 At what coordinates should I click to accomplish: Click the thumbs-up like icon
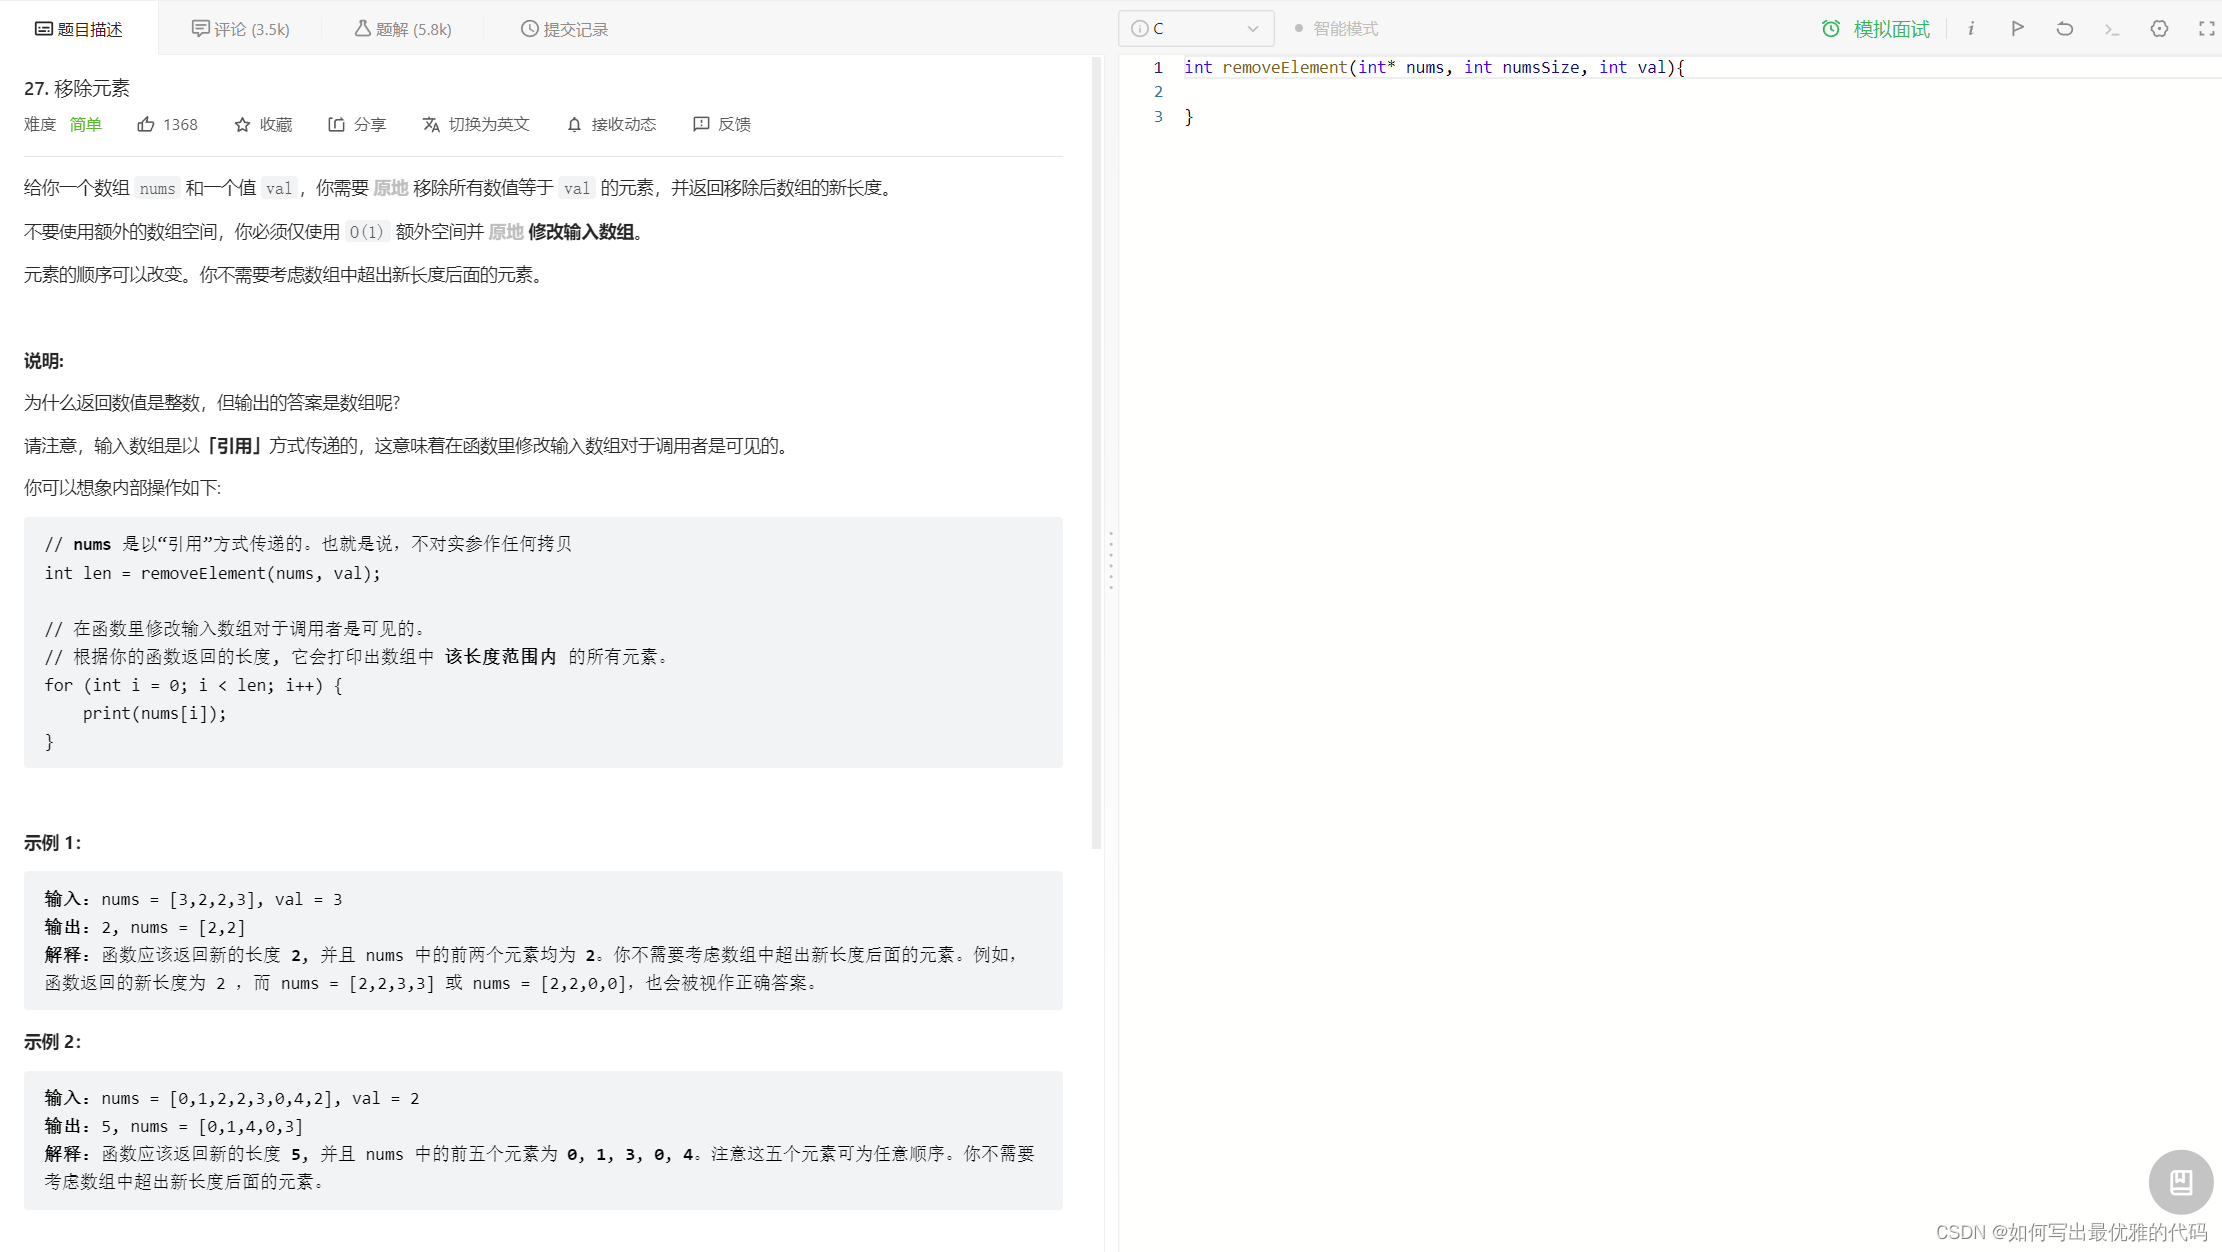coord(146,124)
